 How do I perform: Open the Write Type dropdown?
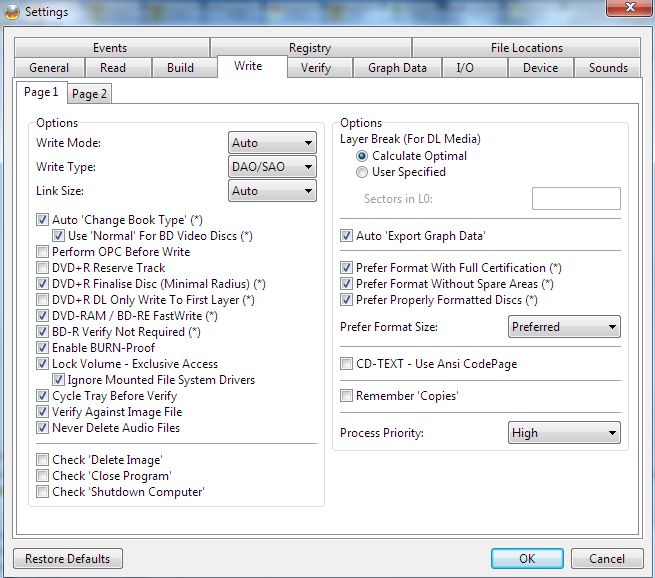(272, 167)
